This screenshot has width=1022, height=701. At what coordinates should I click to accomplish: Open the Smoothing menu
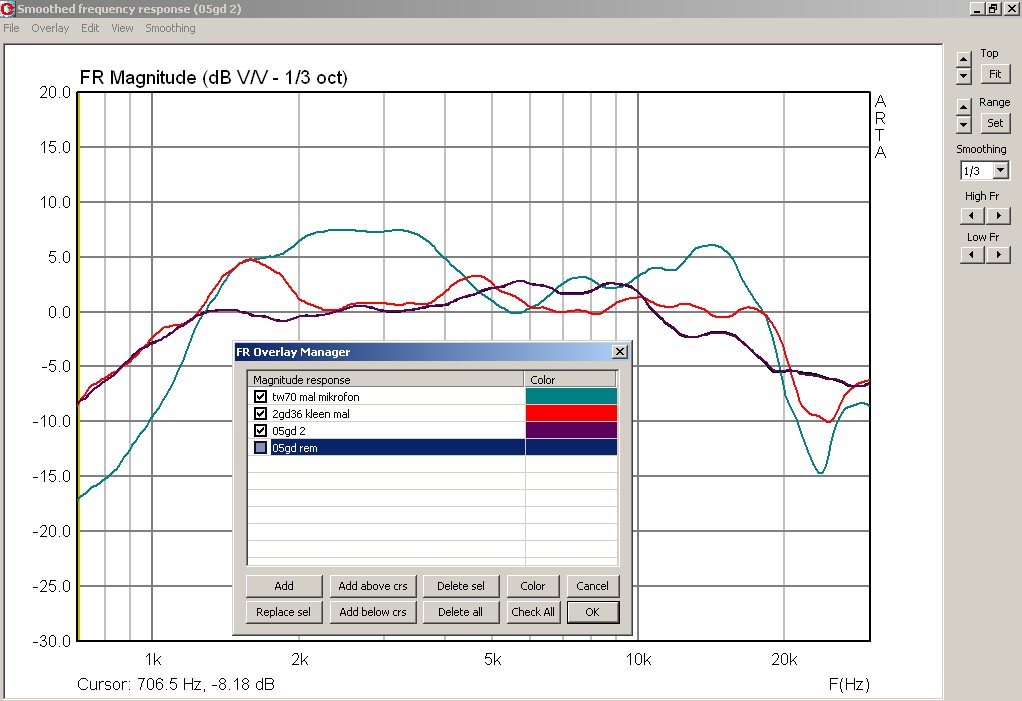[170, 28]
